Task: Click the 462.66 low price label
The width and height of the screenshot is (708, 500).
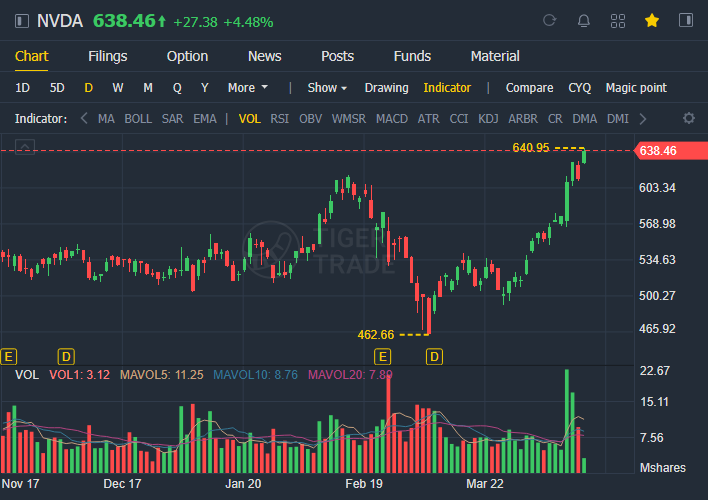Action: tap(376, 335)
